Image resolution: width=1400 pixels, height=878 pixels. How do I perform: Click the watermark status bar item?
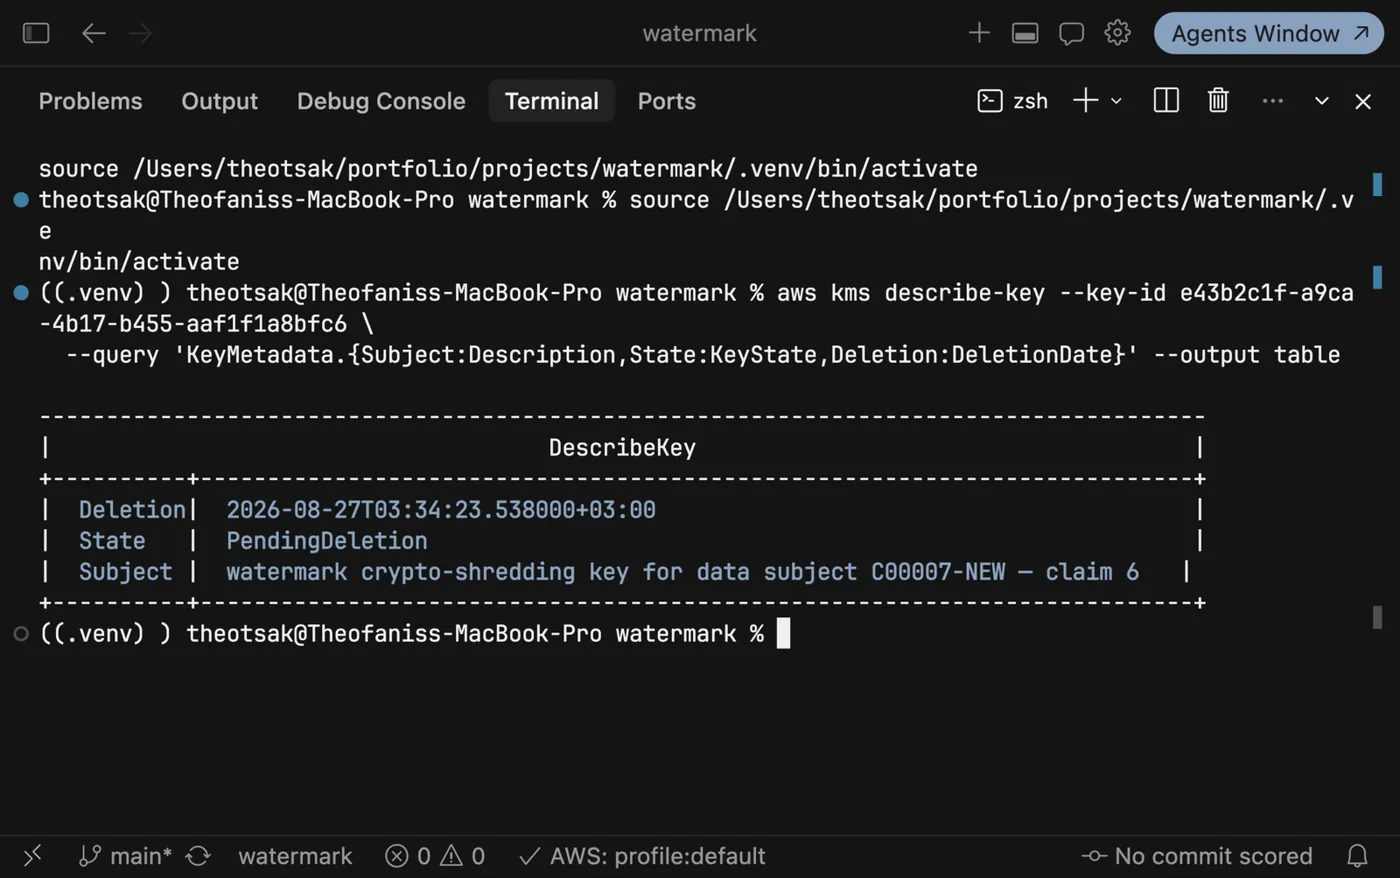click(295, 856)
